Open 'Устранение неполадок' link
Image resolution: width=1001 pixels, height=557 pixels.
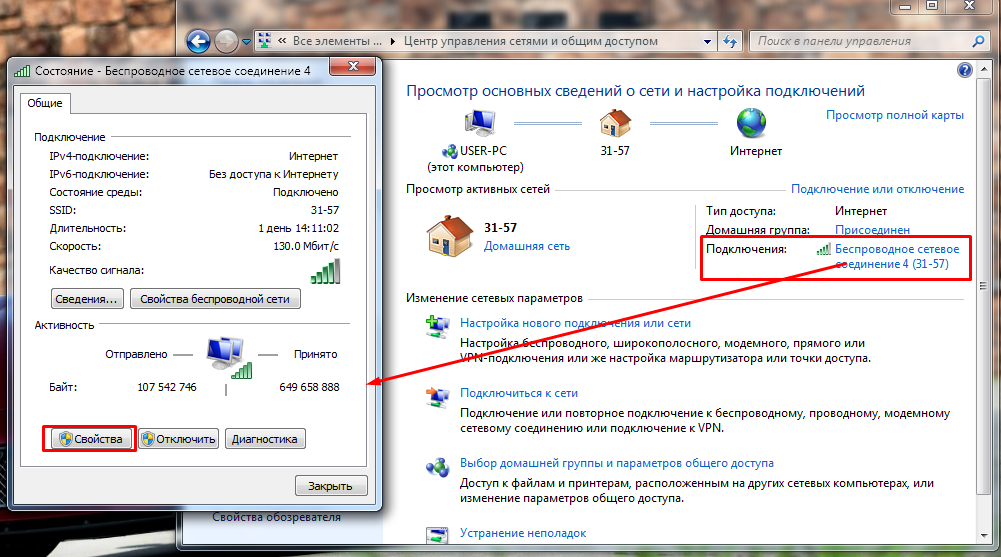[523, 533]
